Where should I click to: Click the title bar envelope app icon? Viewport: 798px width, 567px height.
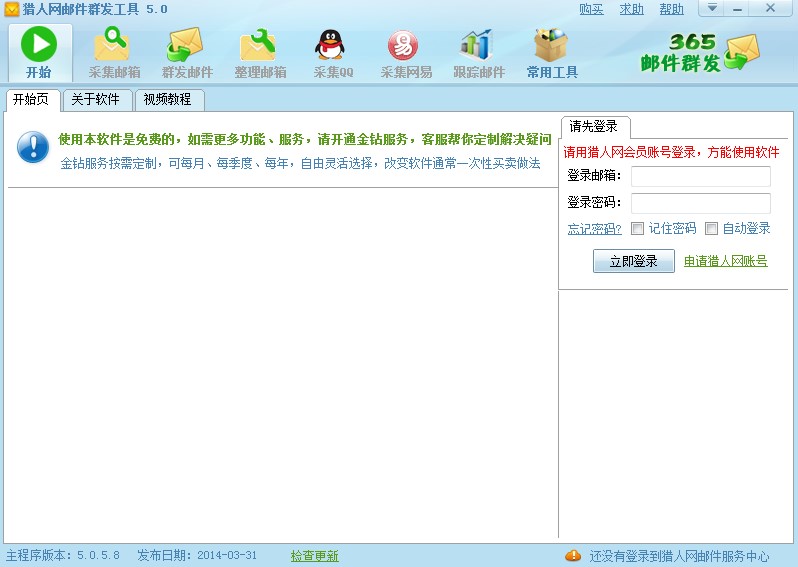click(x=11, y=9)
